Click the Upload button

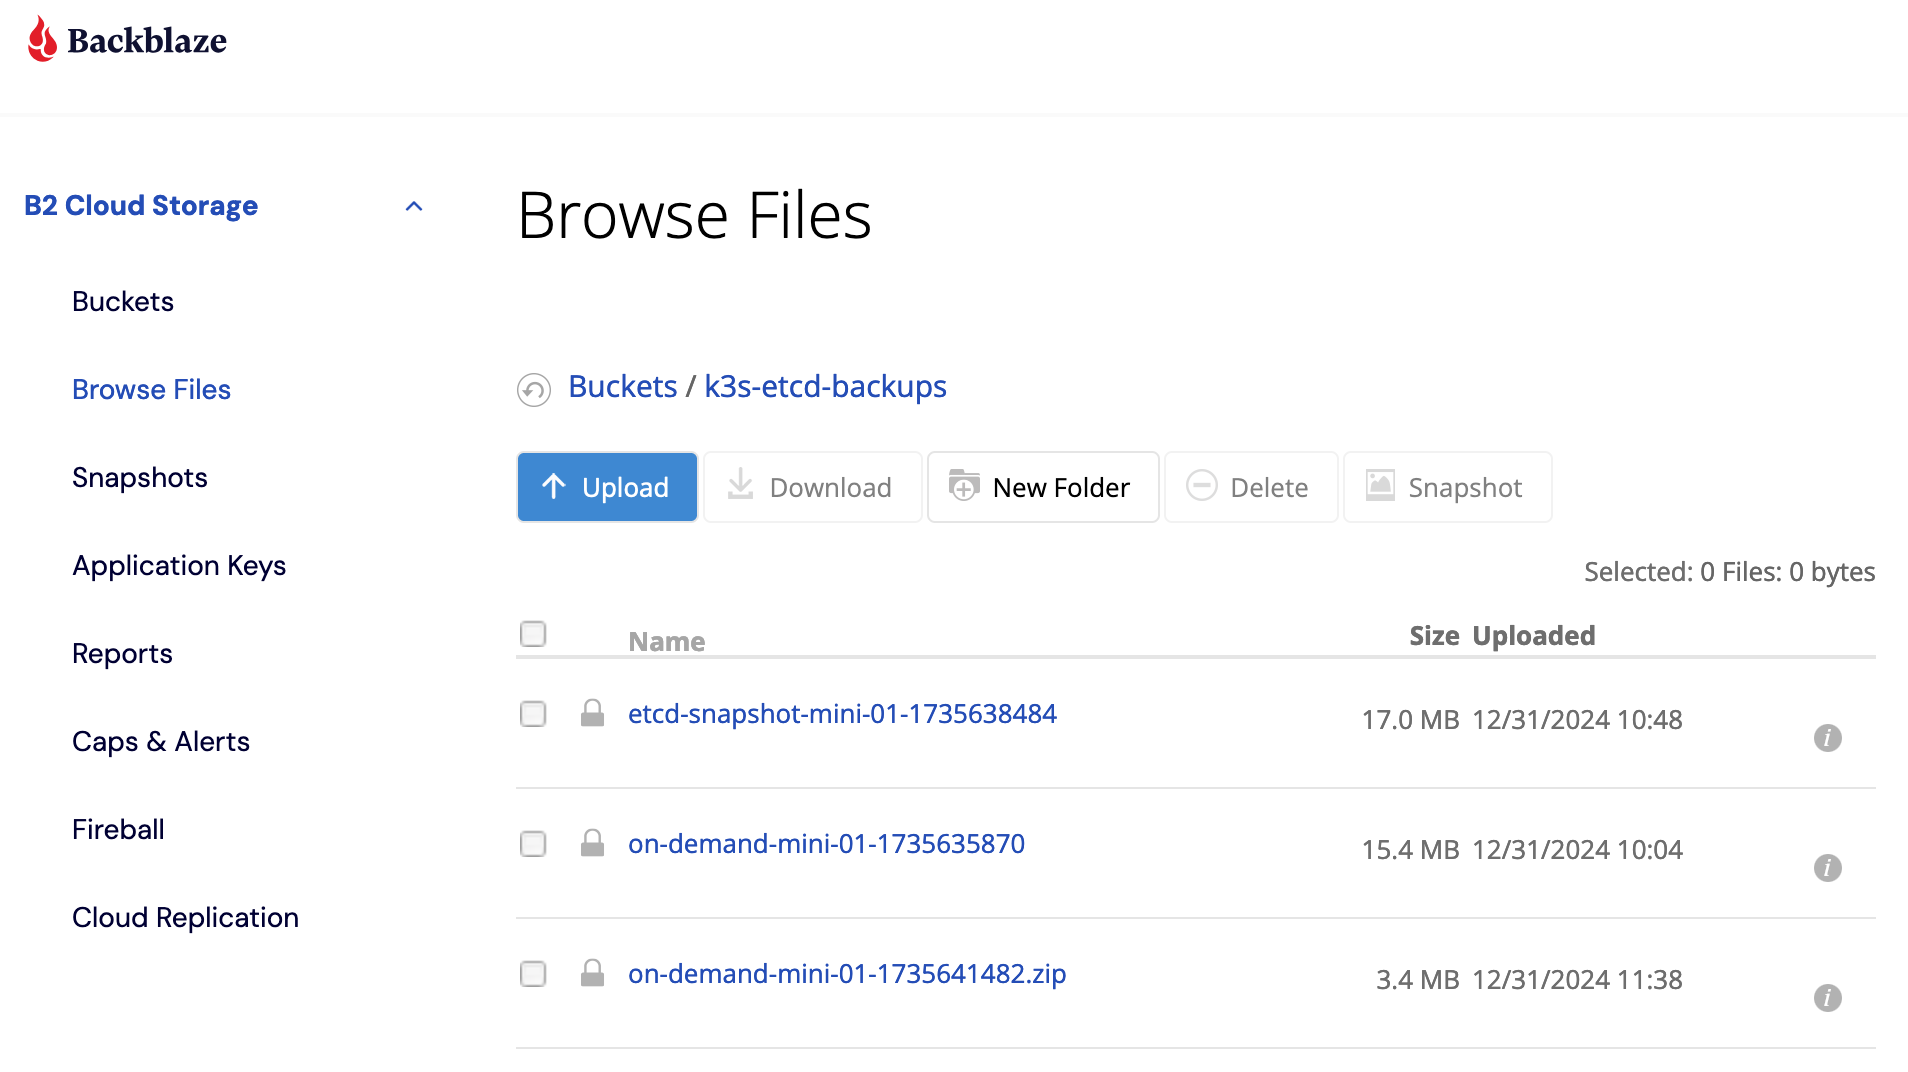(607, 487)
